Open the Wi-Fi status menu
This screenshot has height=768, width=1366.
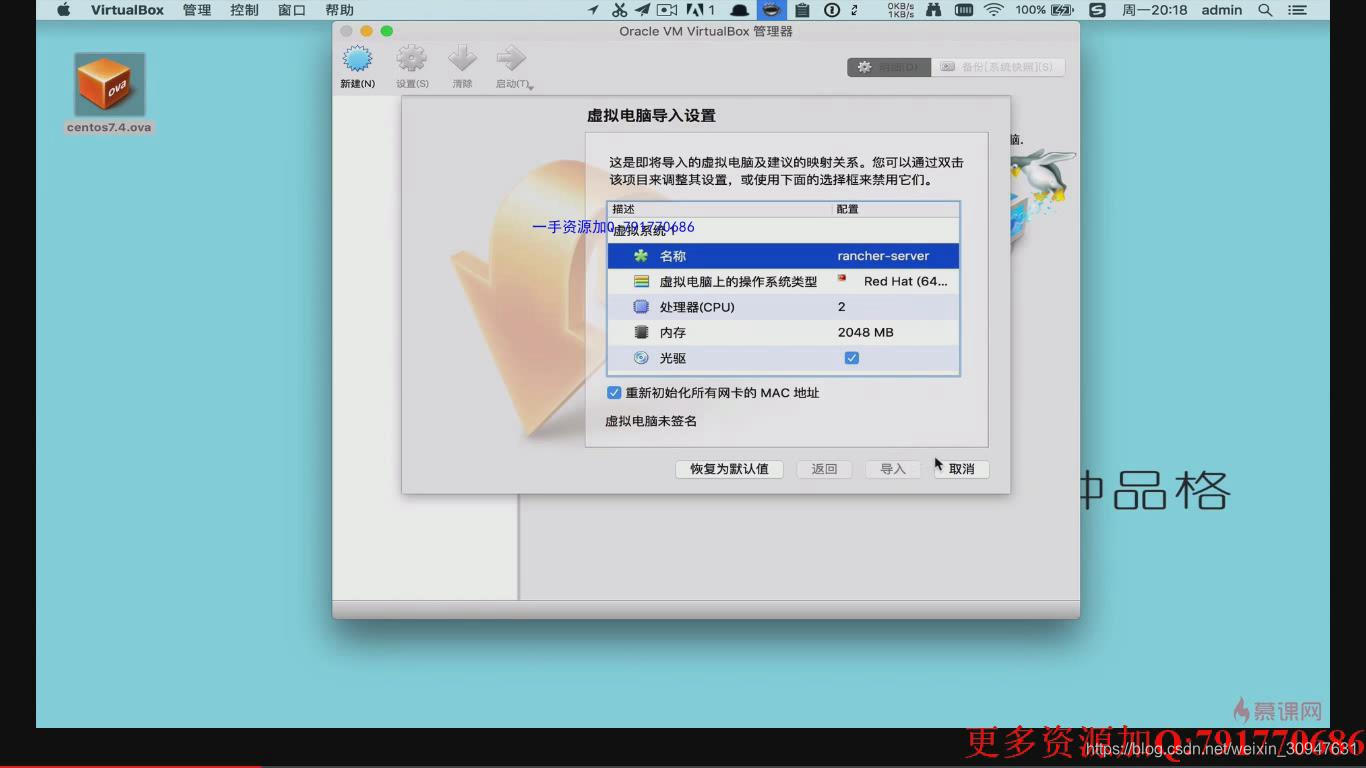(x=993, y=10)
